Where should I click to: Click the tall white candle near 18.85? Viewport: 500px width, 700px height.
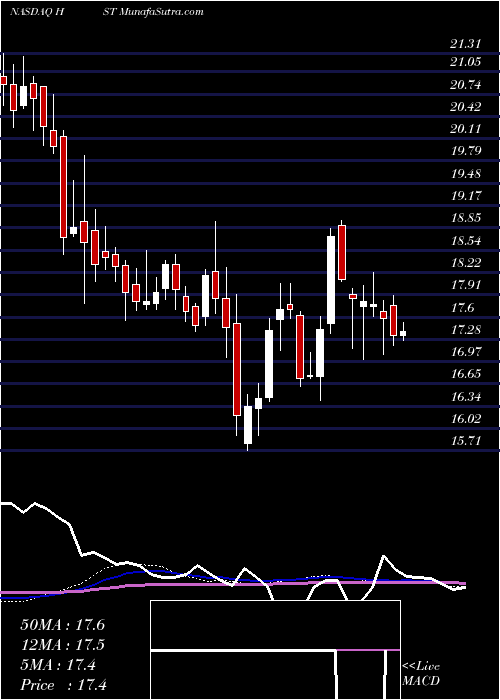click(331, 280)
